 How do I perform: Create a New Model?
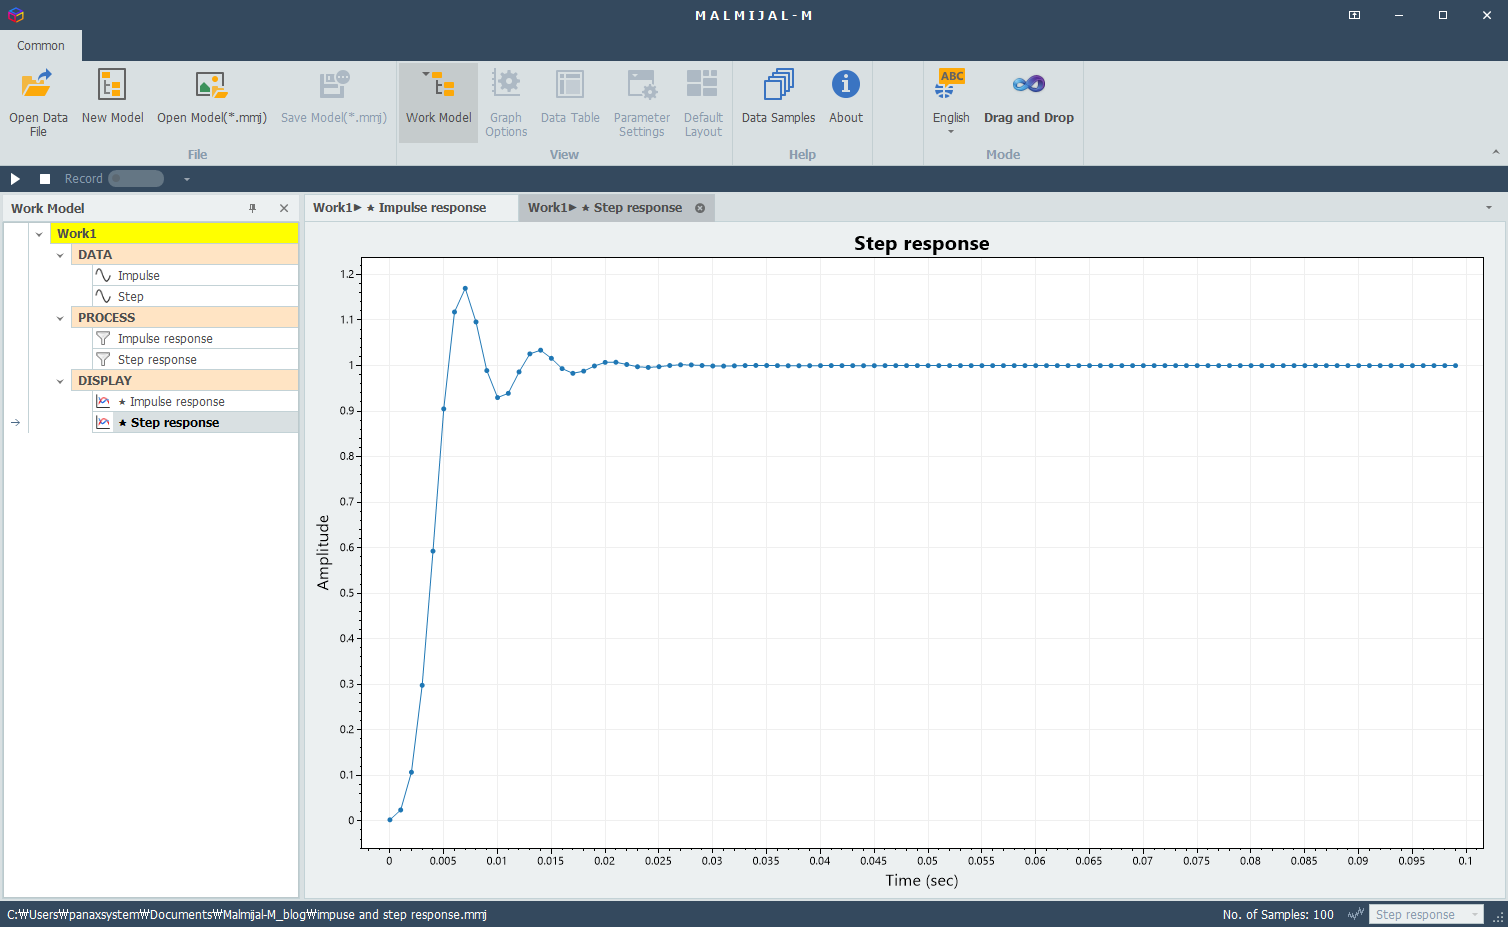112,99
